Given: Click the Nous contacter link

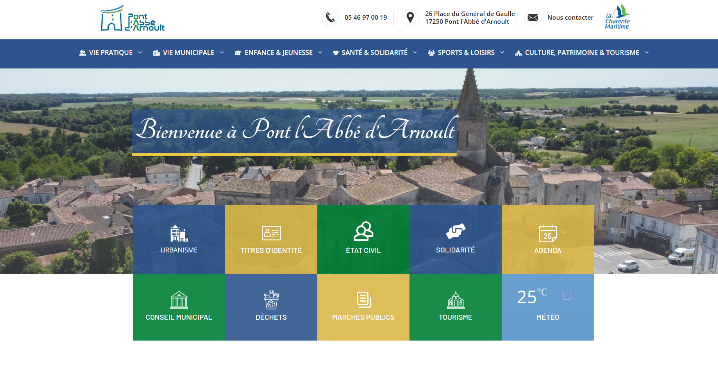Looking at the screenshot, I should tap(570, 17).
